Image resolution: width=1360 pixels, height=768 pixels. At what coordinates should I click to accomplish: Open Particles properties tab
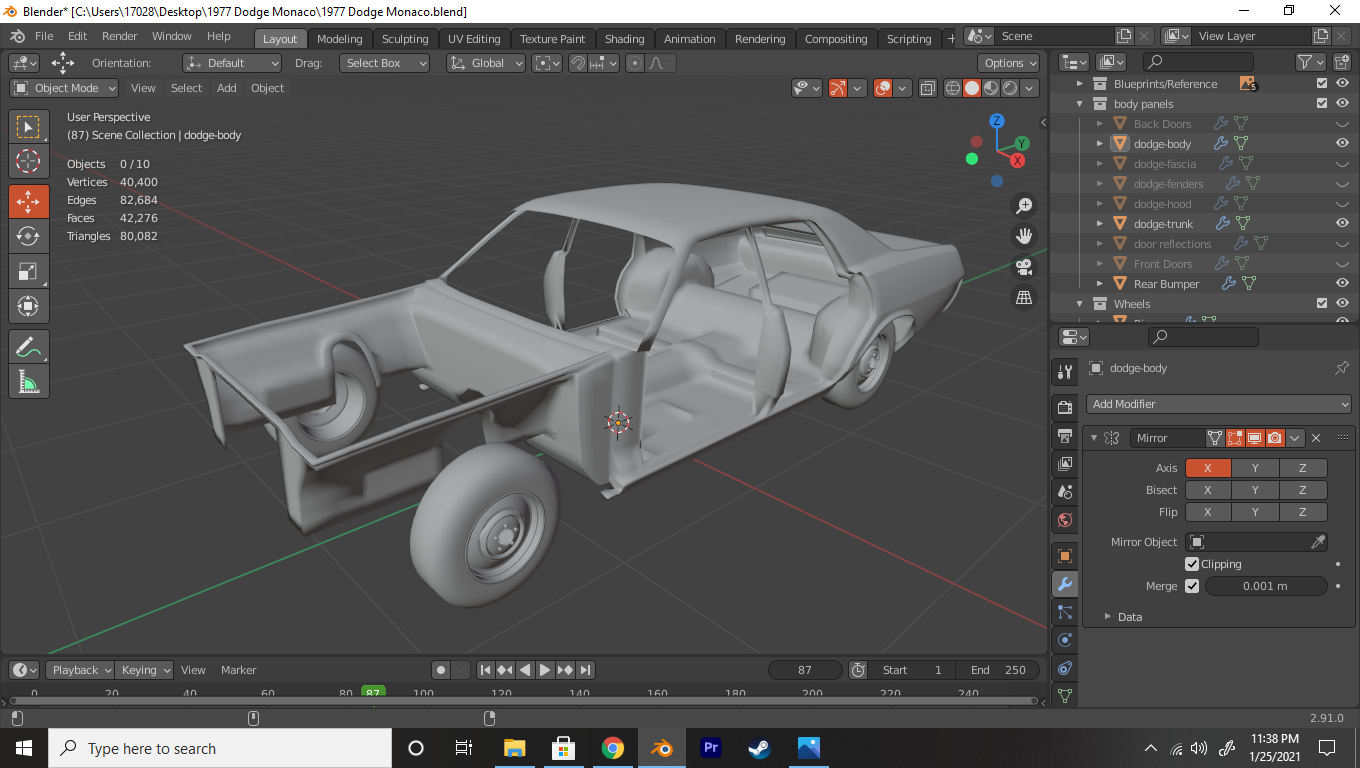tap(1065, 612)
